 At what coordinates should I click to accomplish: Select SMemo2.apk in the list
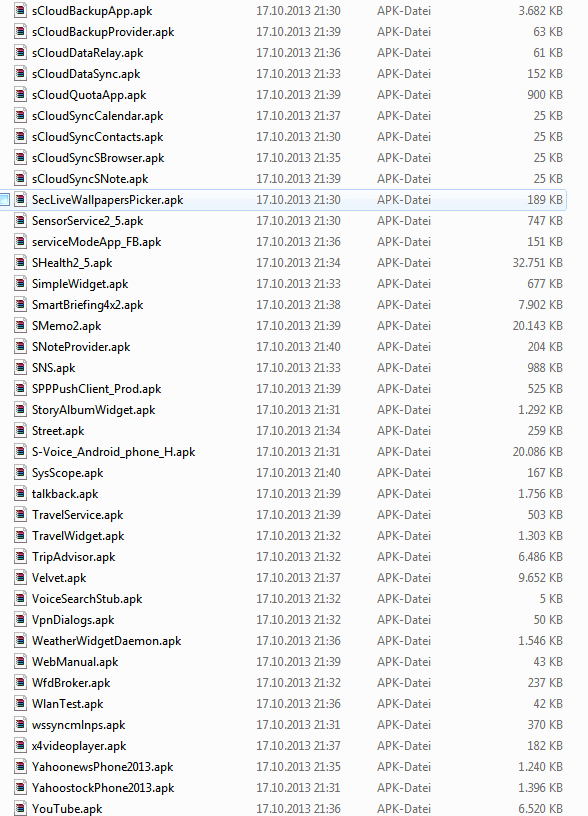[x=66, y=326]
